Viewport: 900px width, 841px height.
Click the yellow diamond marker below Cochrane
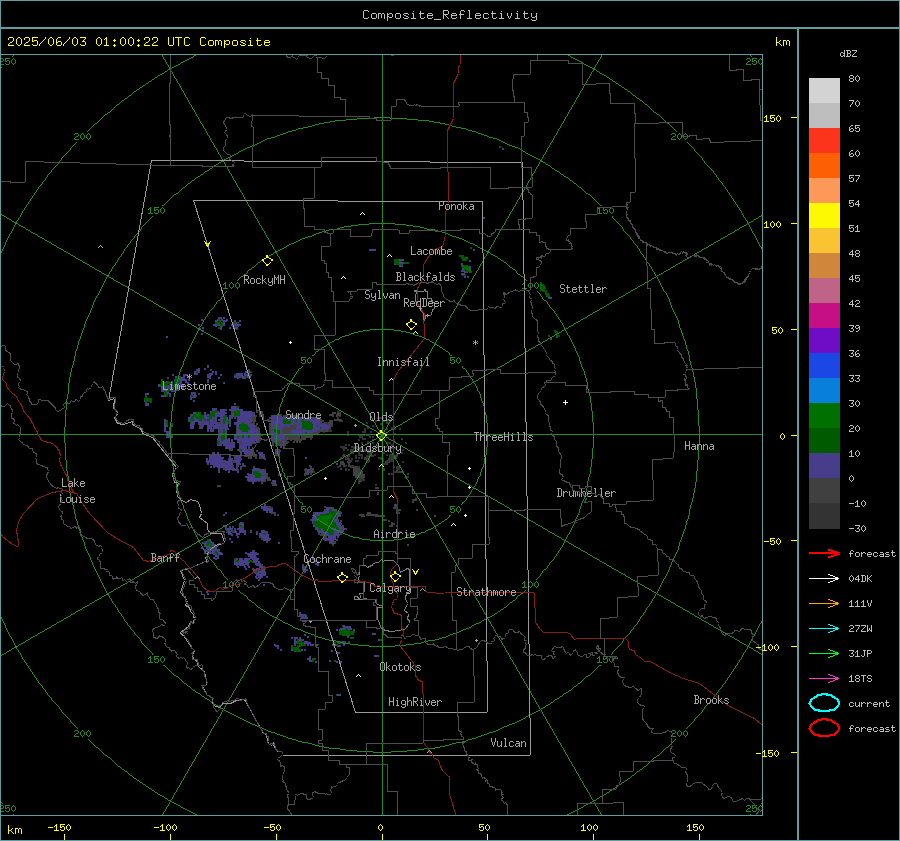(342, 578)
